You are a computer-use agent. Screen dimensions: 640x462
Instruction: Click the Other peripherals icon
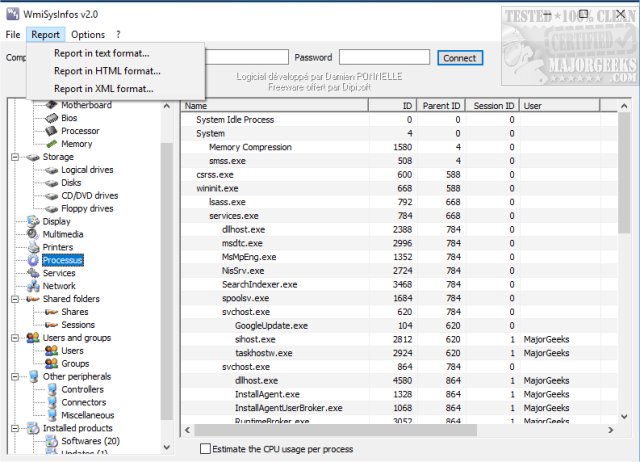coord(33,377)
